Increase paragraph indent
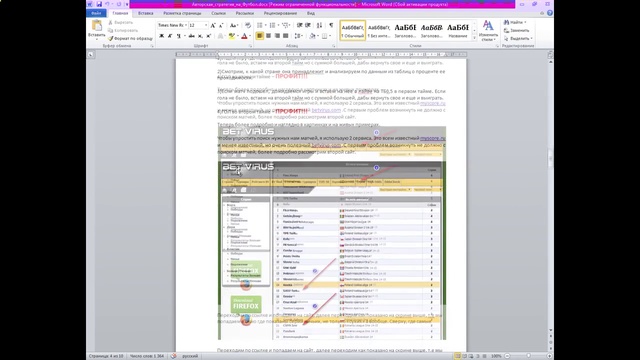 pyautogui.click(x=308, y=25)
